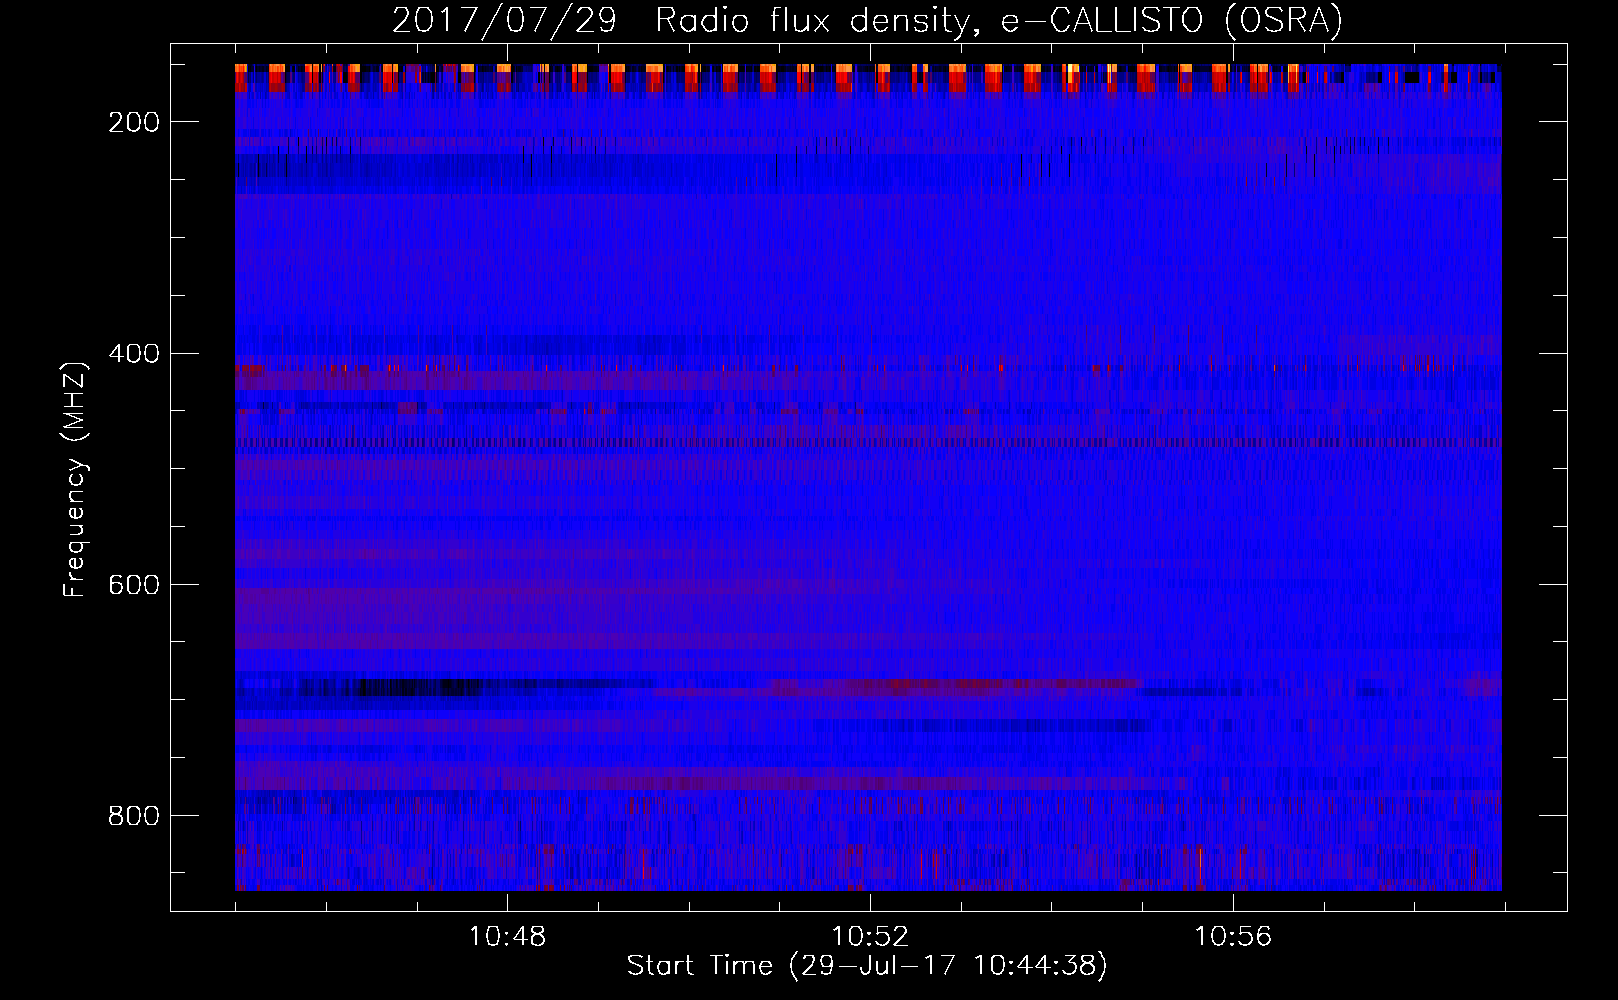Viewport: 1618px width, 1000px height.
Task: Click the 10:48 time tick label
Action: (x=507, y=937)
